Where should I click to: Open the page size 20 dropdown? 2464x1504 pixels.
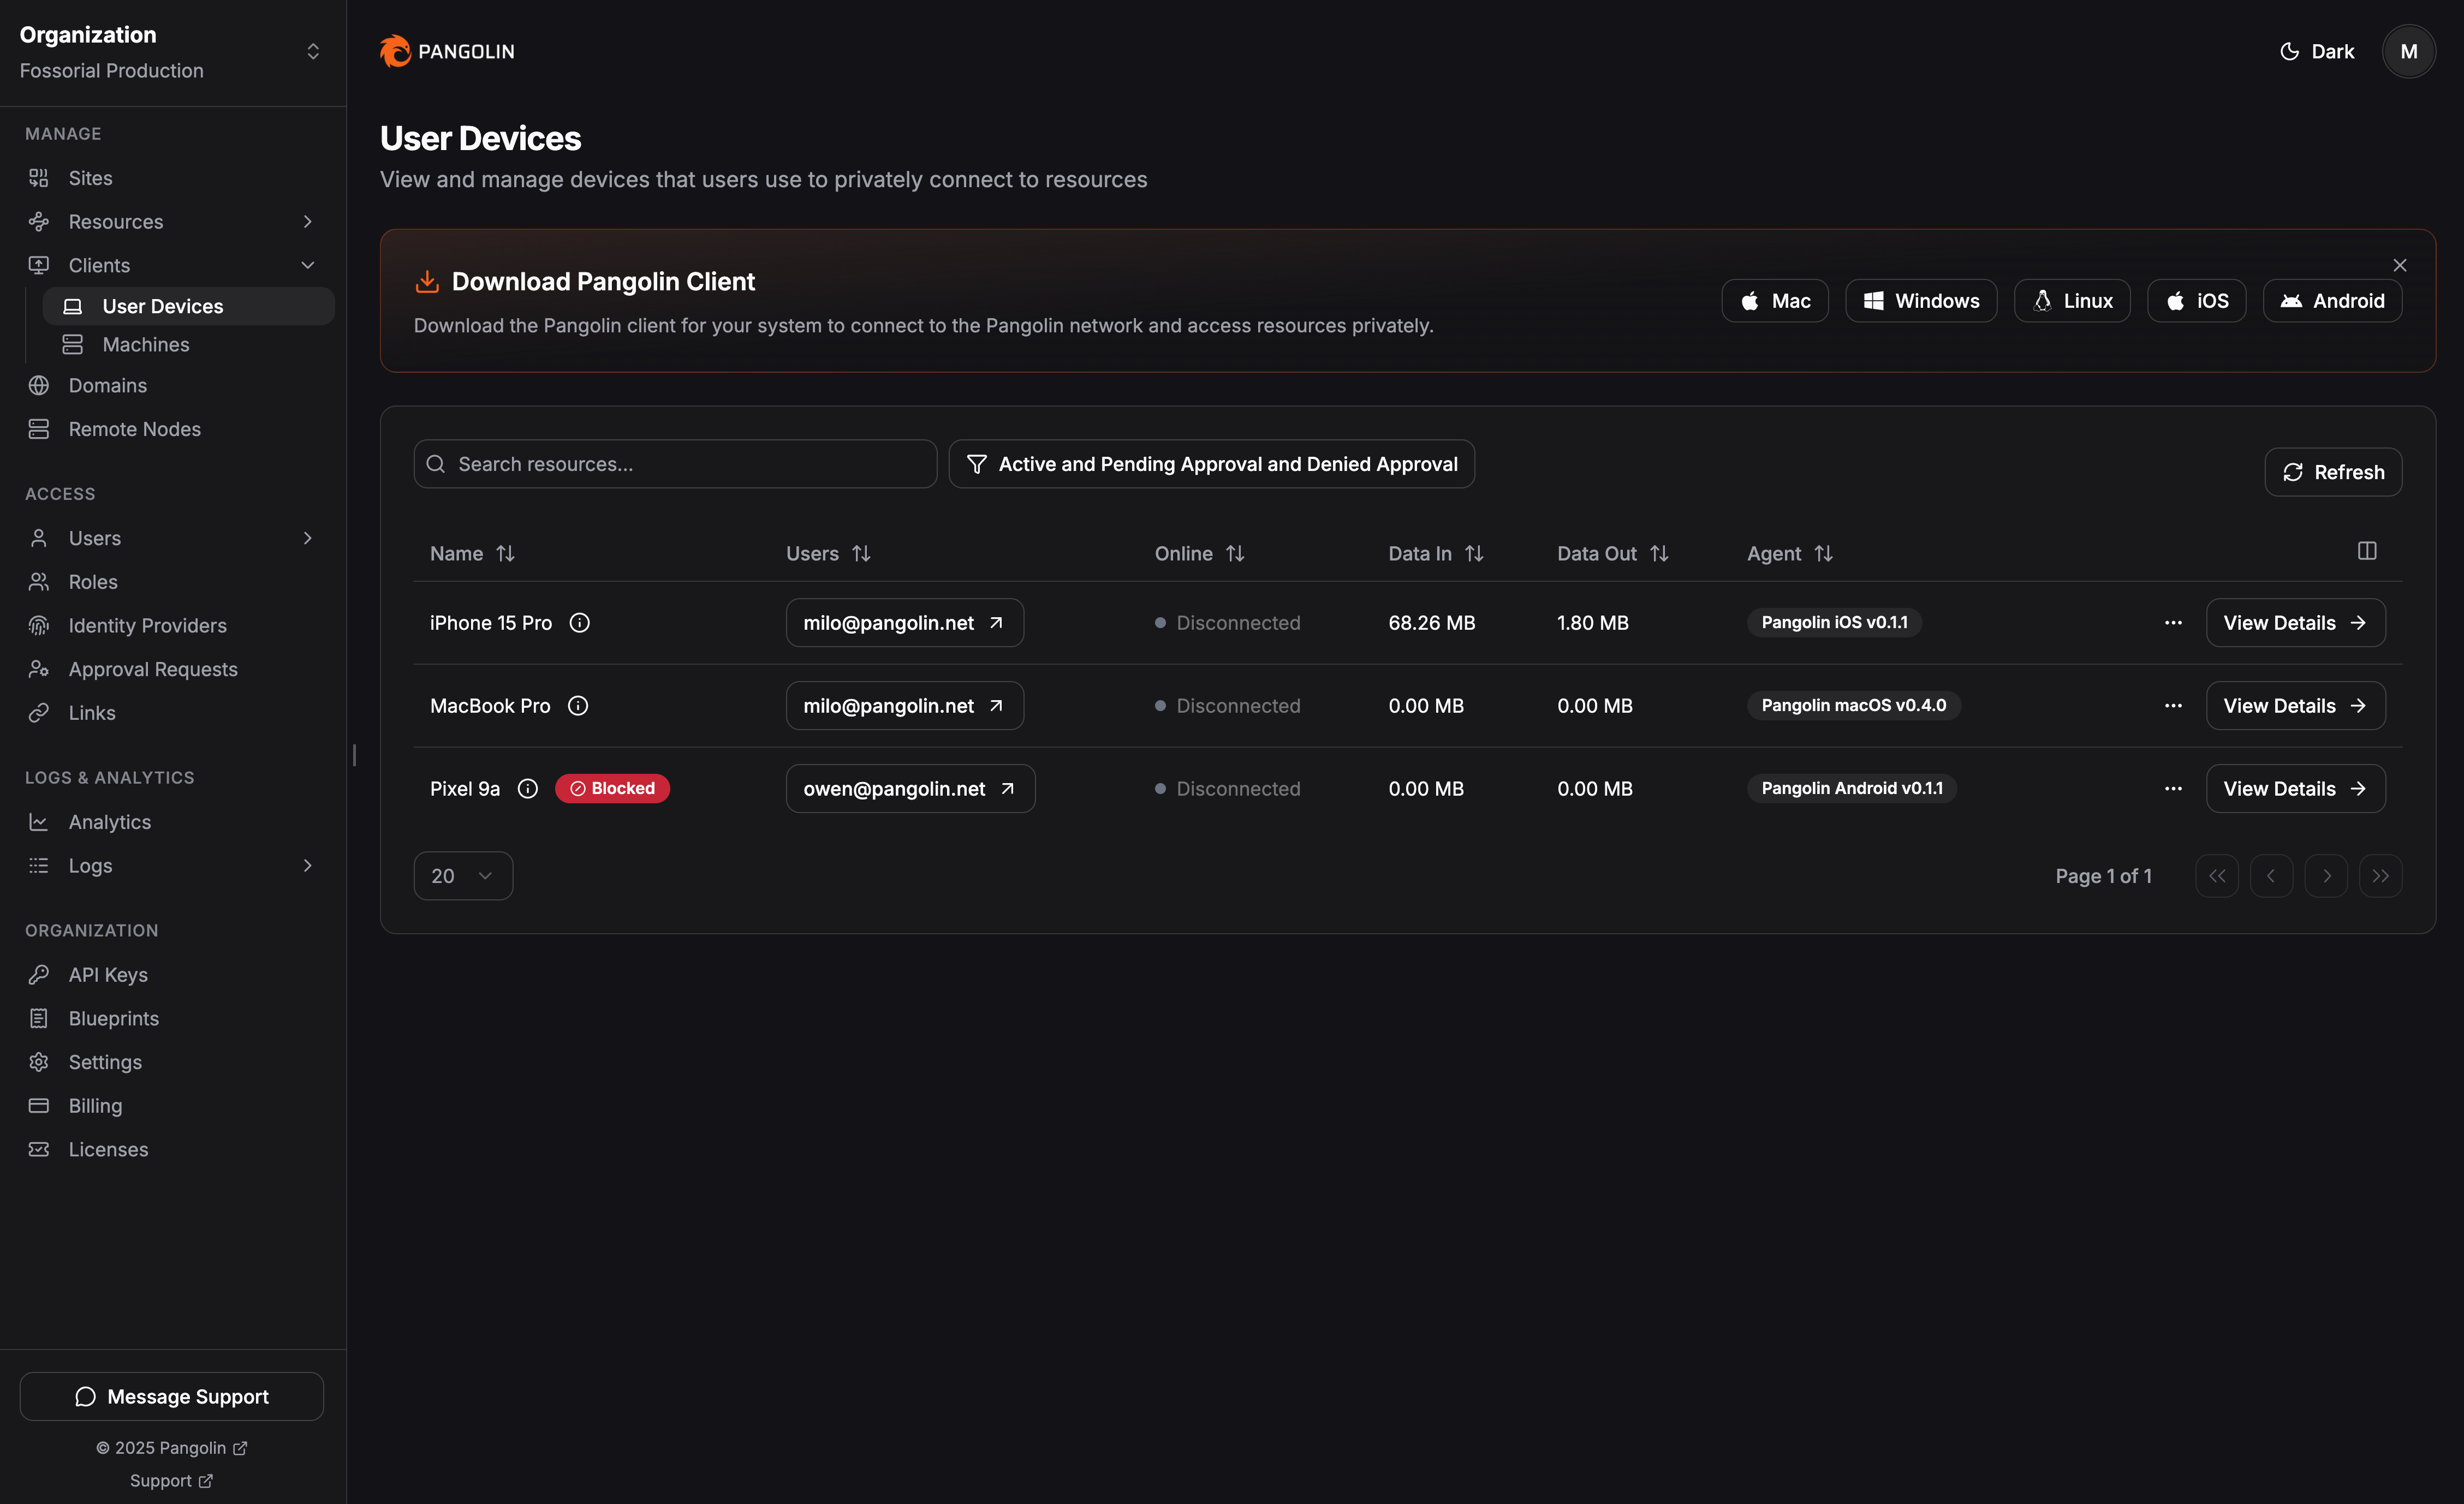(x=463, y=875)
